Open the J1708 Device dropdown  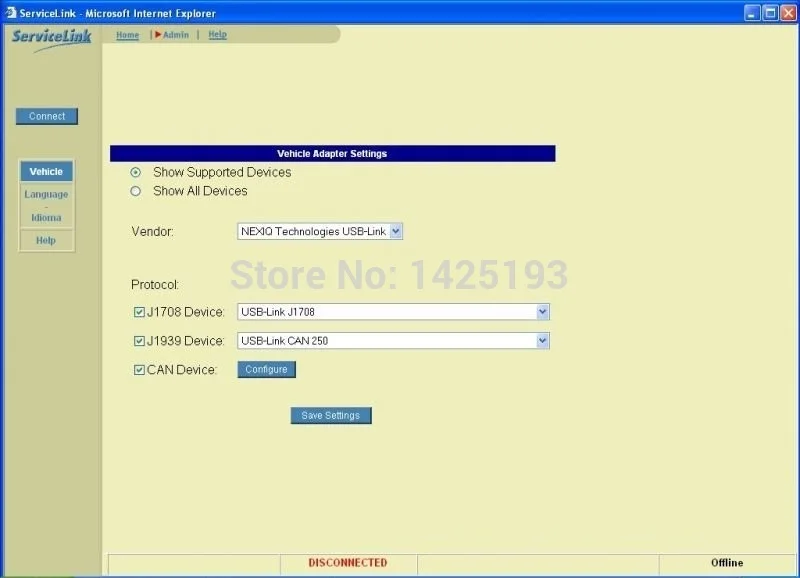tap(393, 312)
